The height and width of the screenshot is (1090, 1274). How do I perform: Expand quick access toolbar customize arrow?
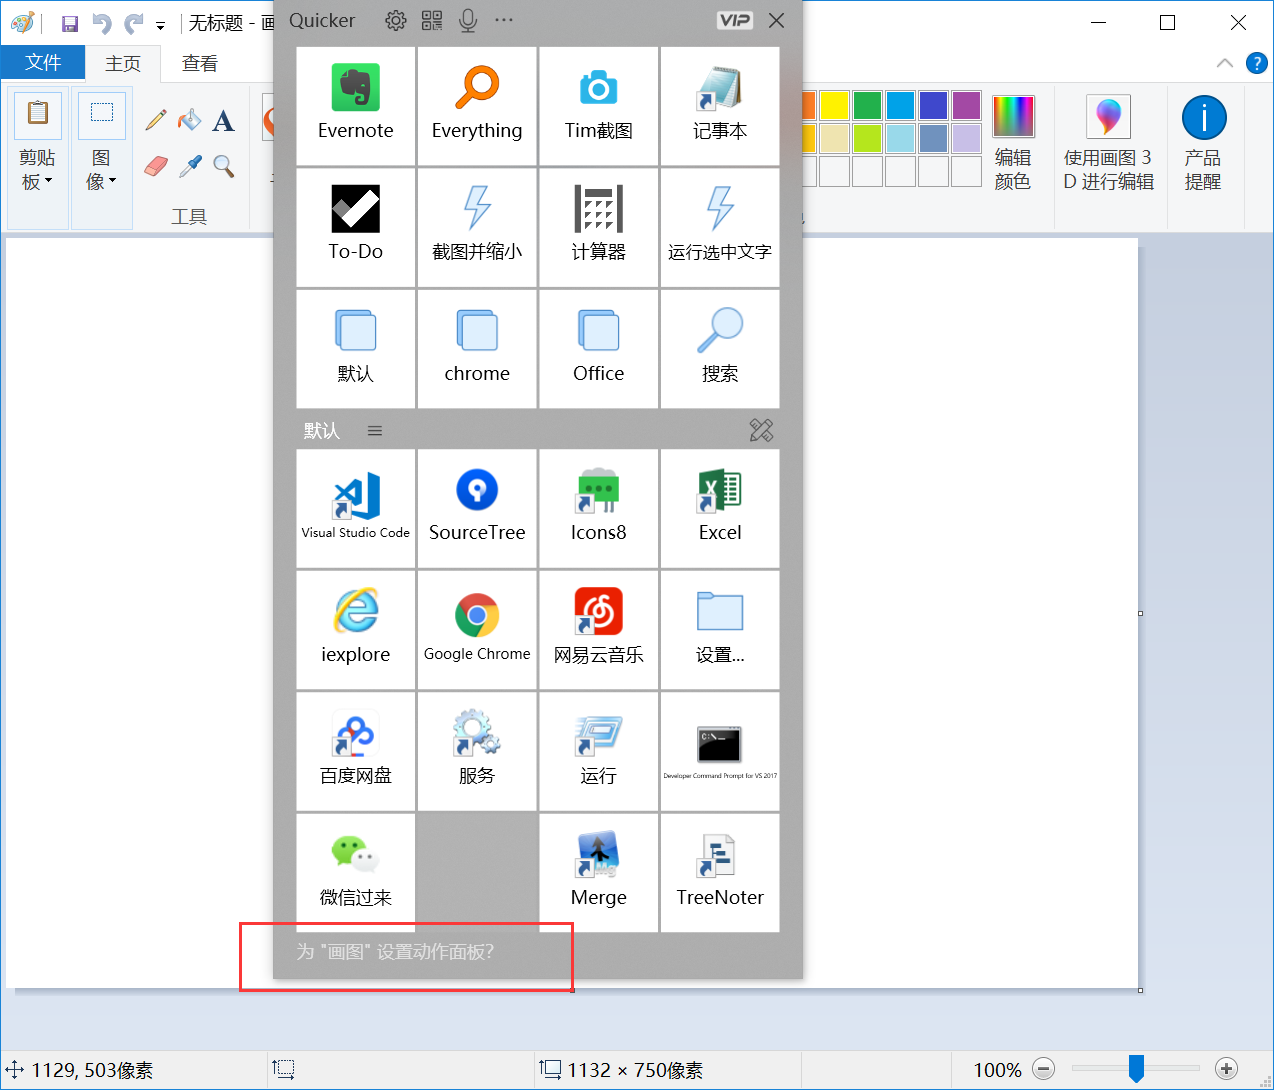160,26
